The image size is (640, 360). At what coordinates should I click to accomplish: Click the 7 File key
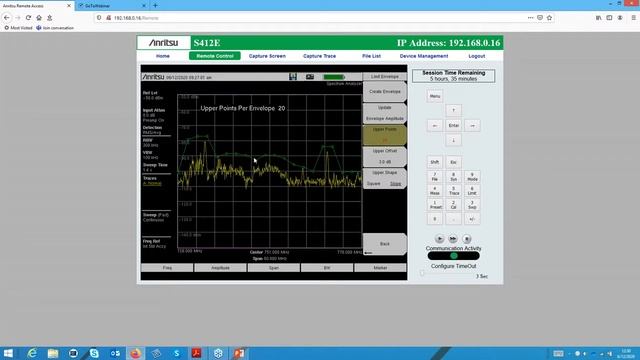435,177
